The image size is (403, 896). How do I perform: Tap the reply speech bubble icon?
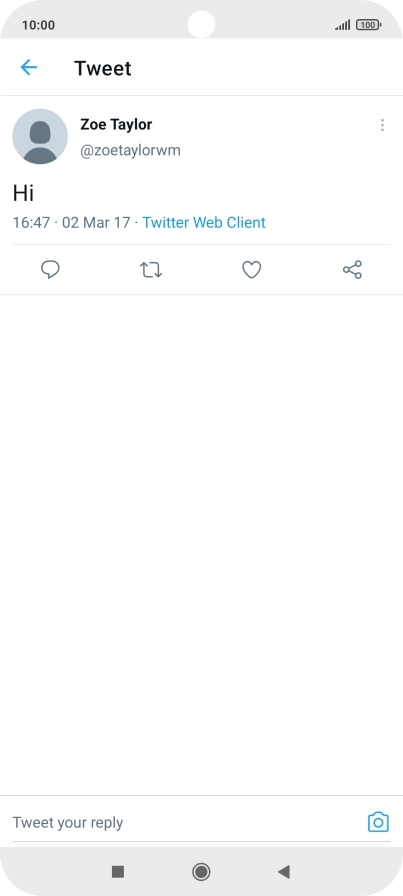point(50,270)
